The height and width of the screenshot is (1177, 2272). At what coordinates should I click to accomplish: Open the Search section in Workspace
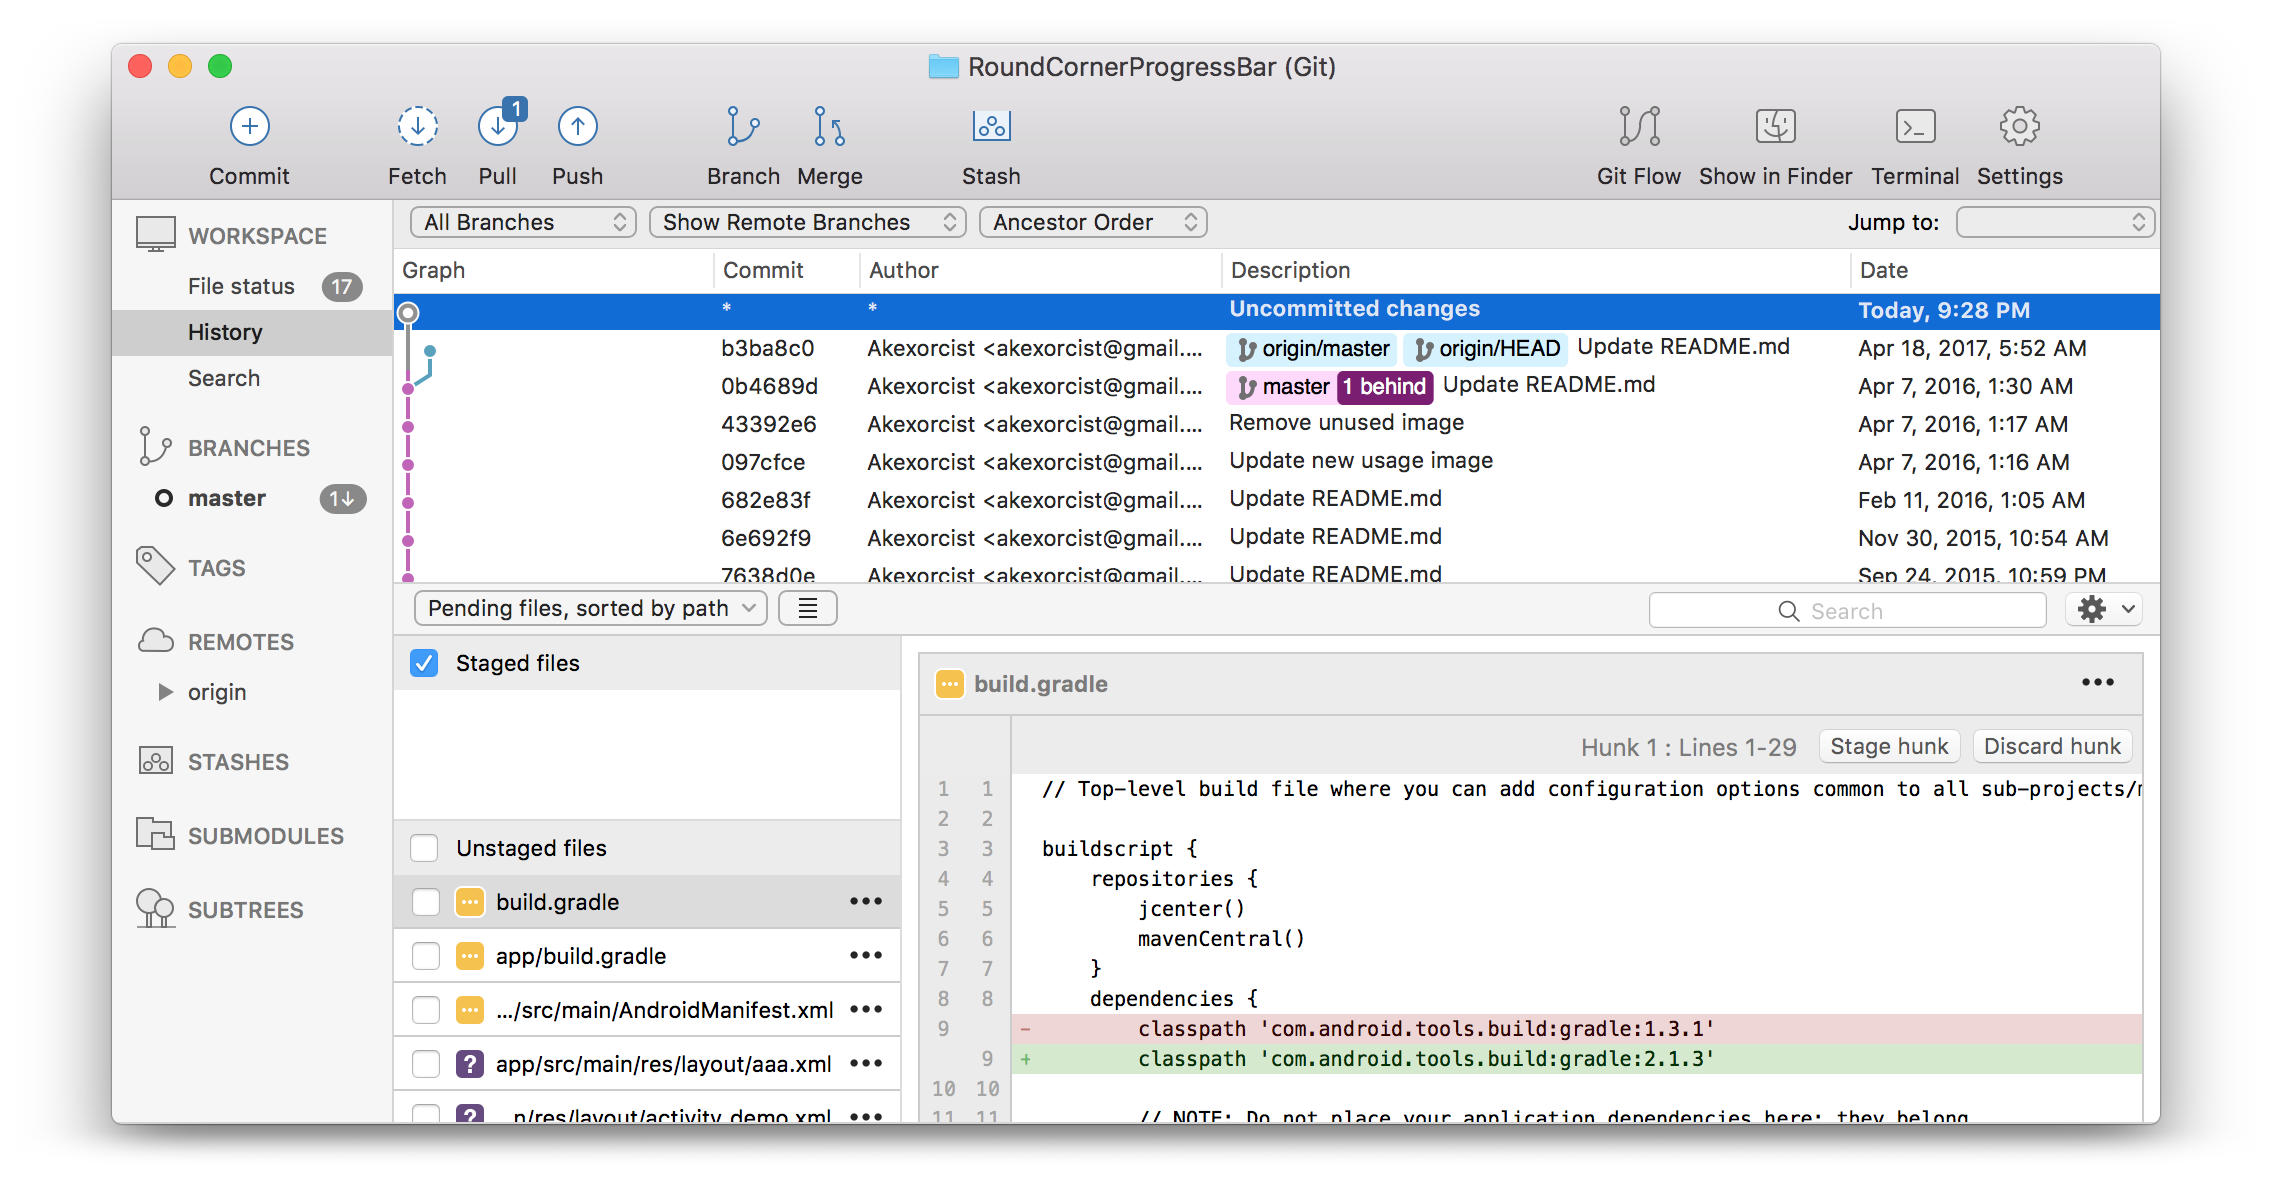tap(224, 378)
